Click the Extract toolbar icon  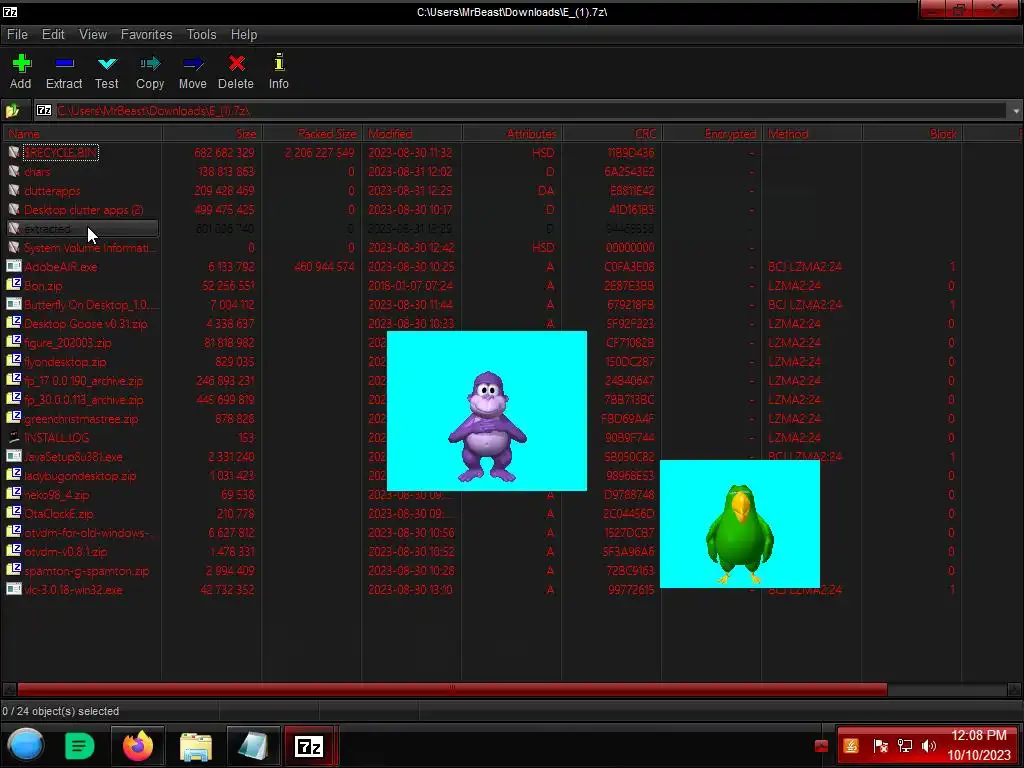pos(64,63)
